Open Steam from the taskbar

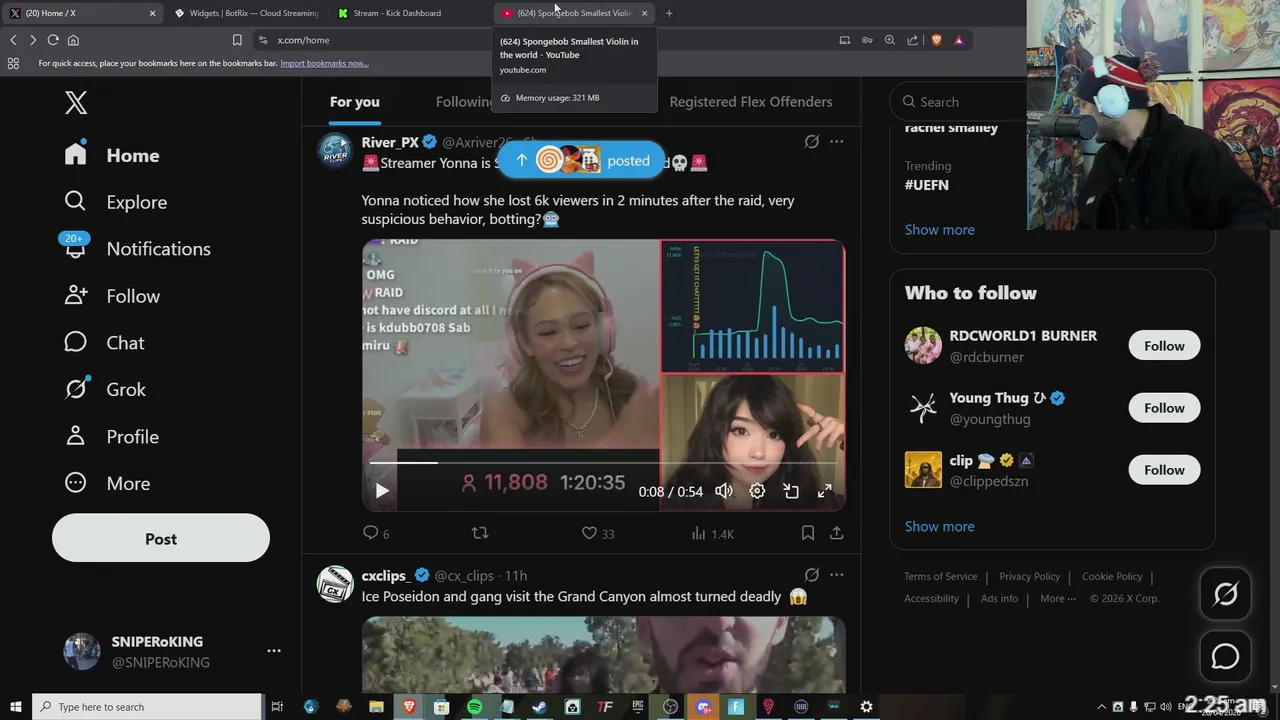[539, 707]
